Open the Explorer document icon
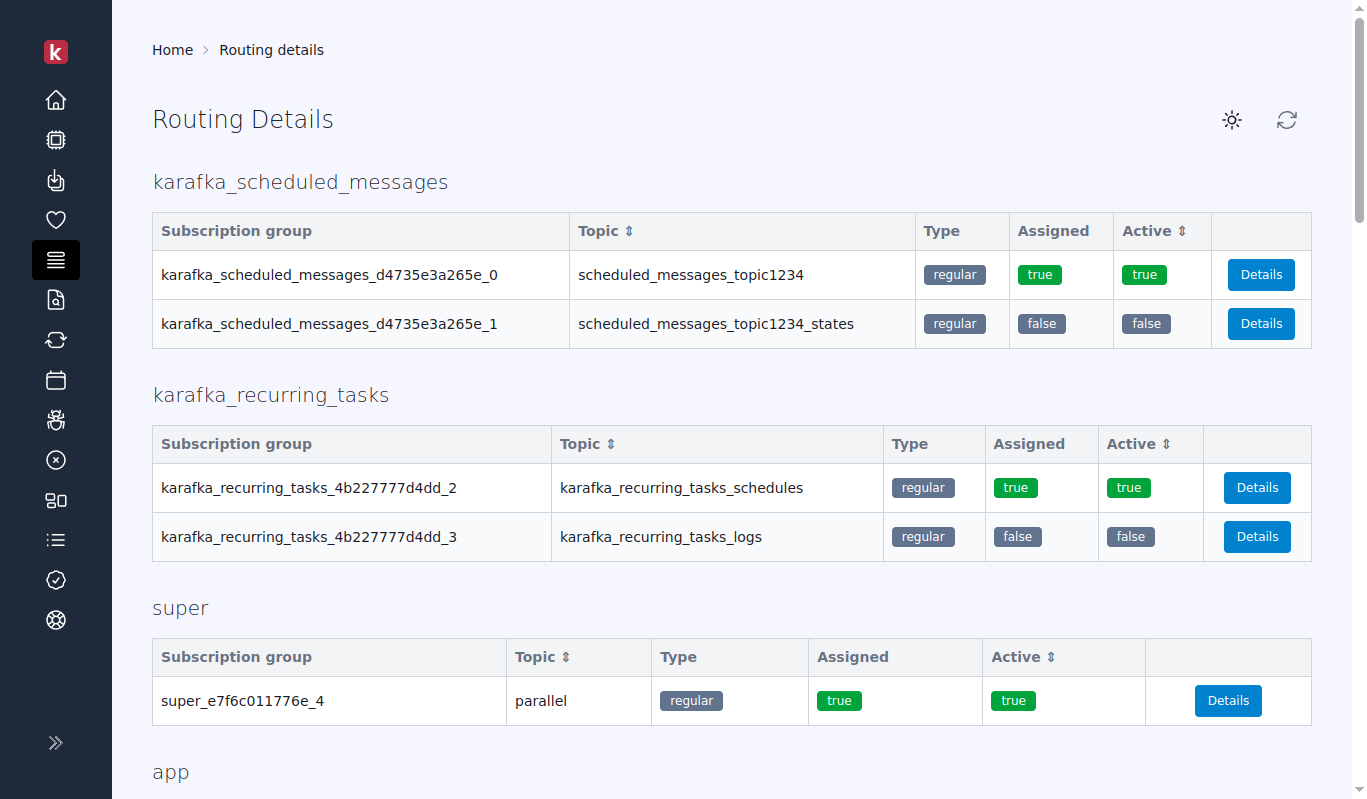This screenshot has height=799, width=1367. point(56,300)
